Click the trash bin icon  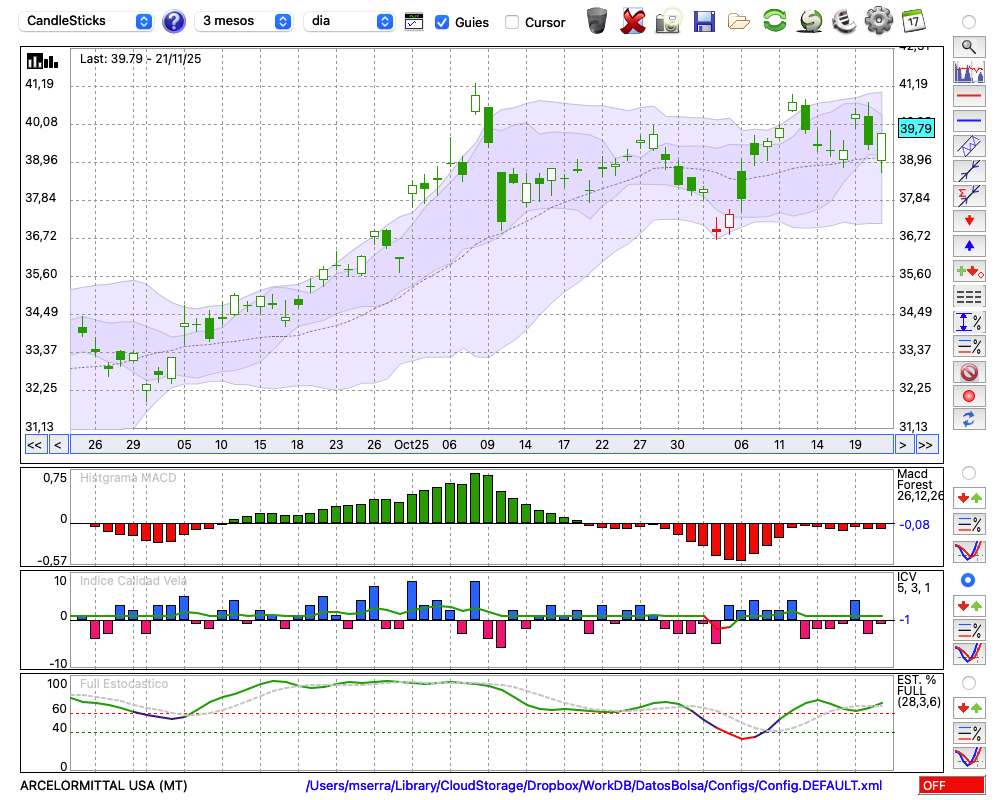coord(597,21)
